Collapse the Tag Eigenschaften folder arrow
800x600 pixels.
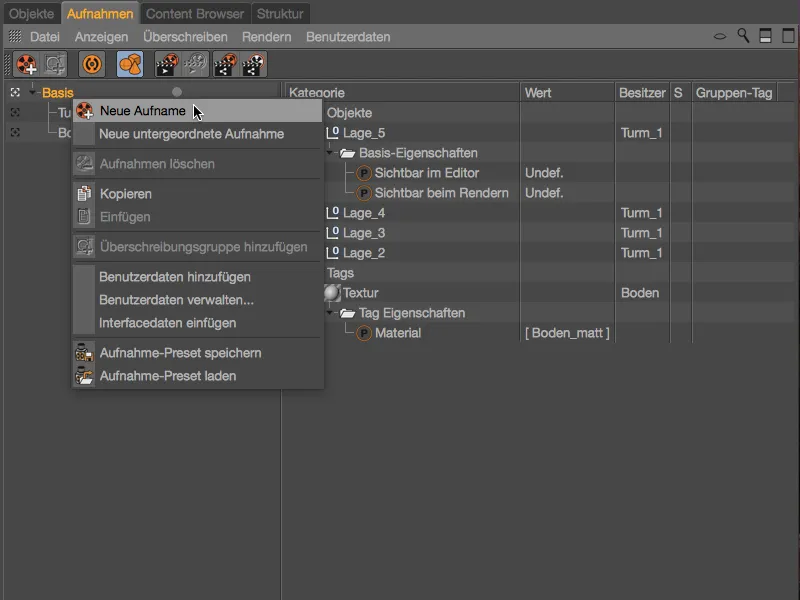330,313
